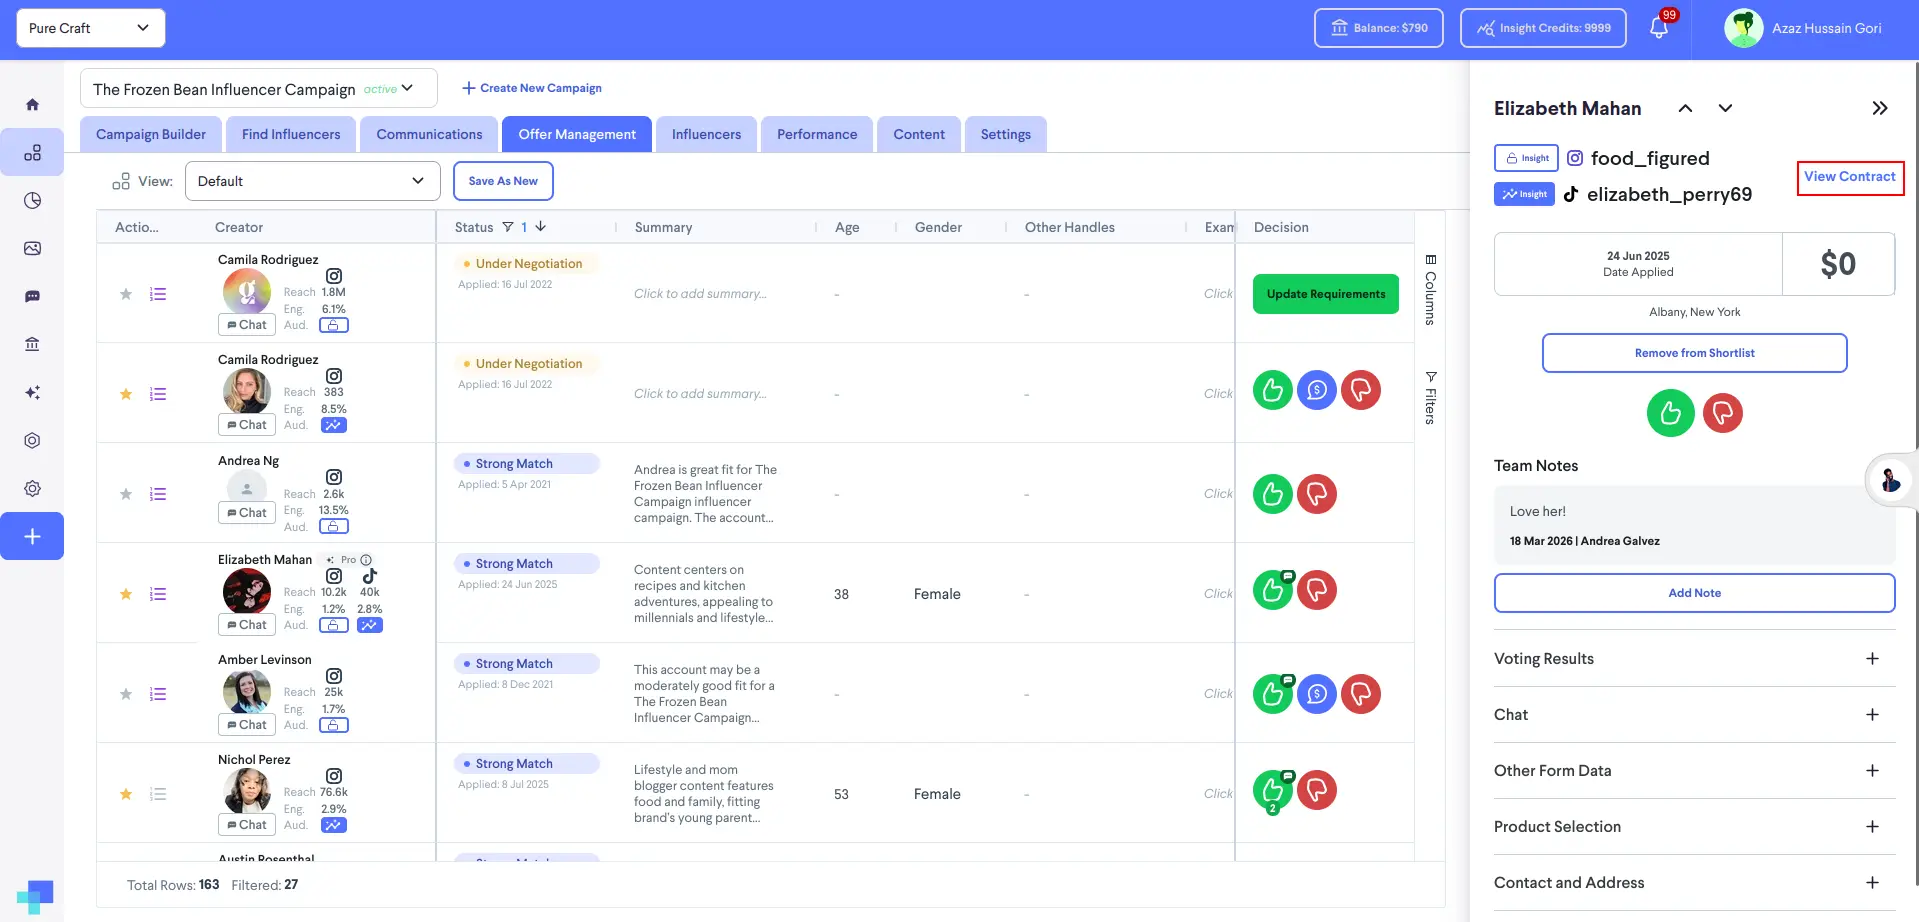Open the image gallery sidebar icon
The image size is (1919, 922).
(32, 248)
